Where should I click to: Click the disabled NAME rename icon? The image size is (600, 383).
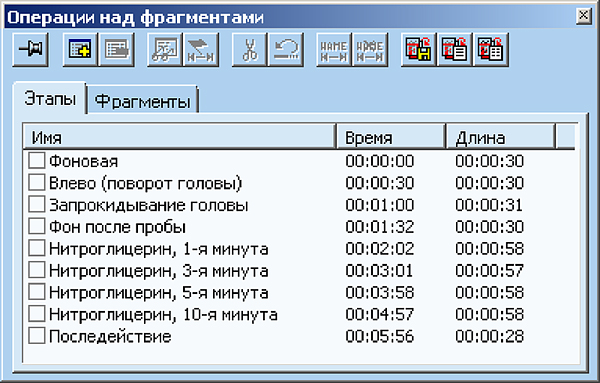334,50
